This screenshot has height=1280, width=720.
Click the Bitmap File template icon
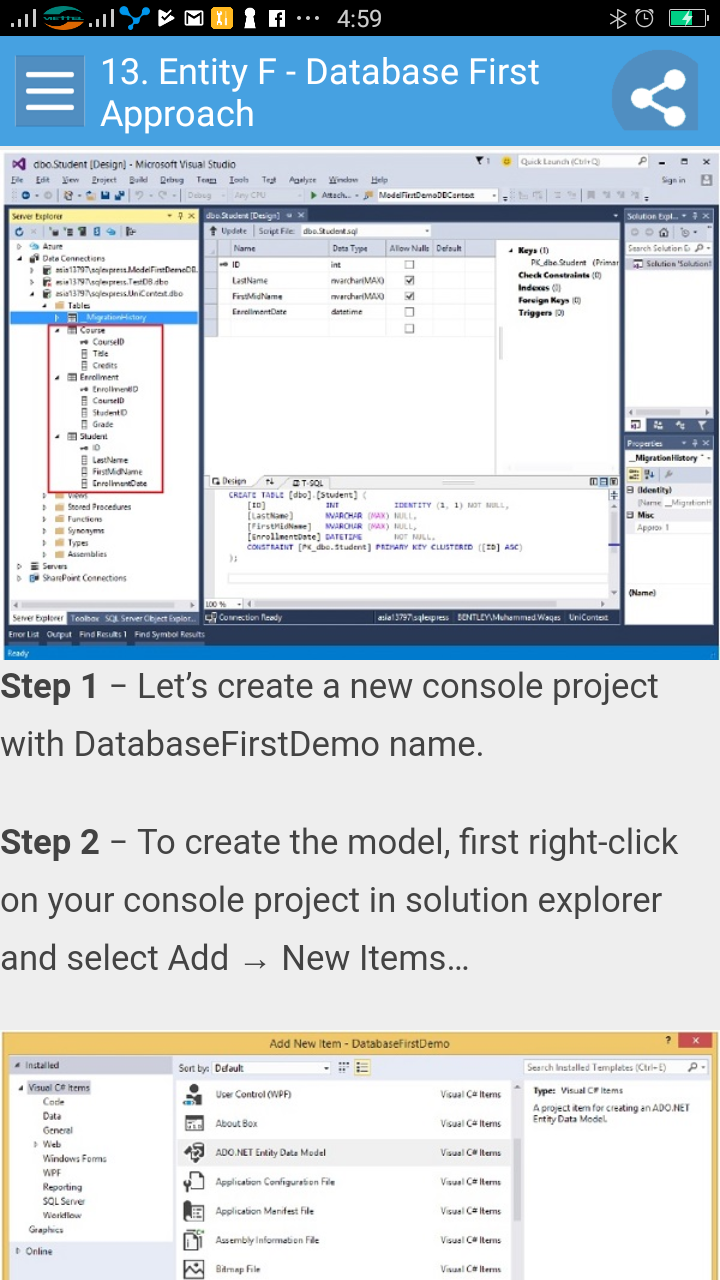pyautogui.click(x=194, y=1269)
